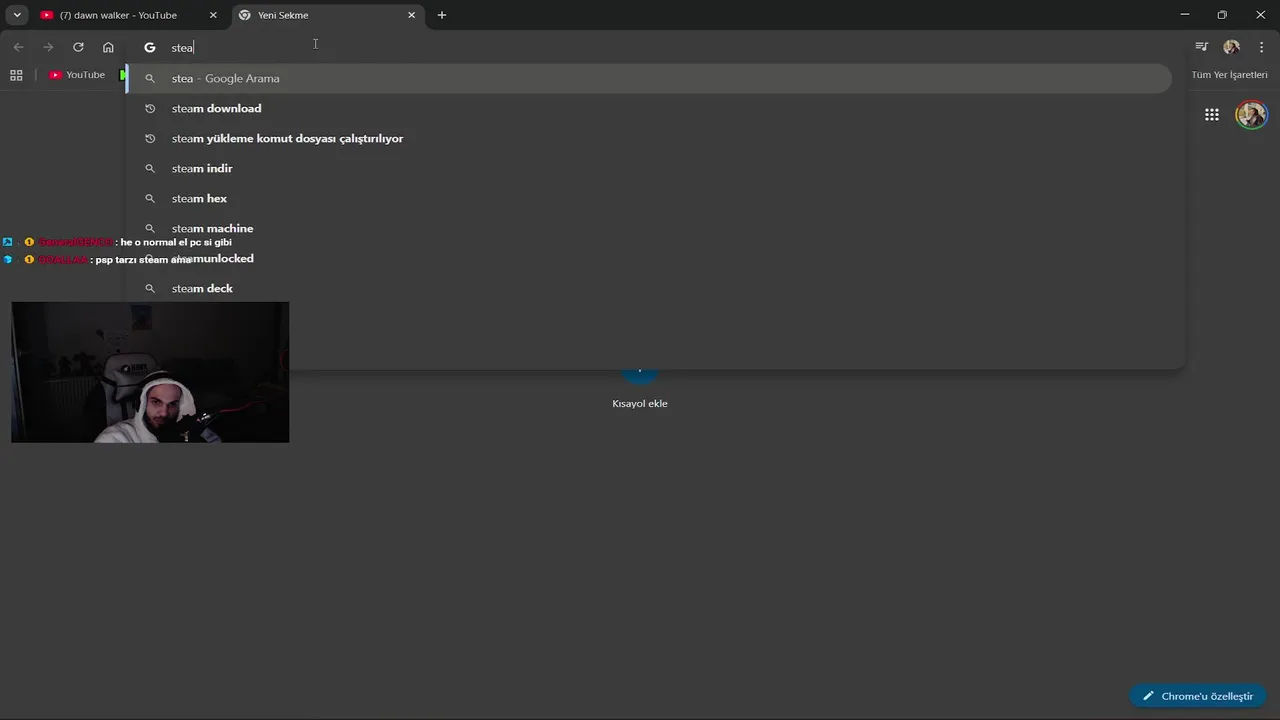Pick steam yükleme komut dosyası çalıştırılıyor suggestion
The height and width of the screenshot is (720, 1280).
click(x=650, y=138)
